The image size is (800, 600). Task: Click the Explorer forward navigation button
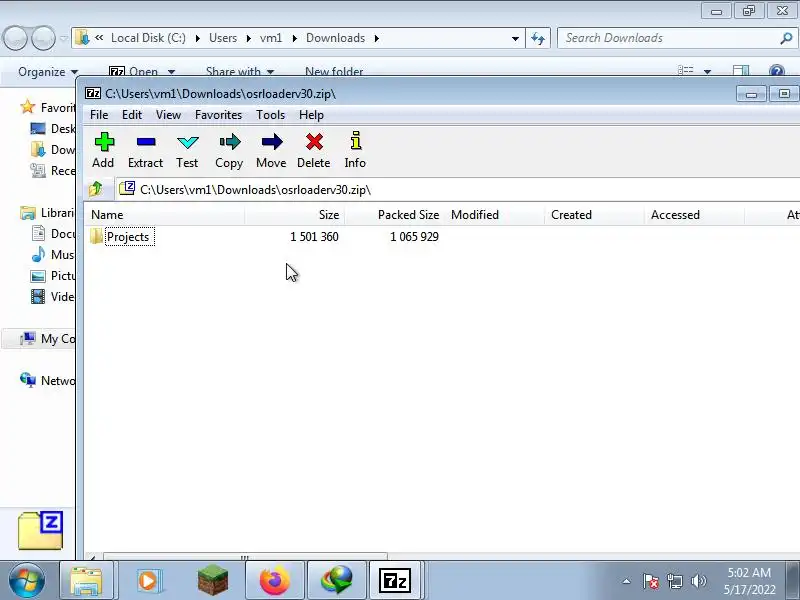(x=43, y=38)
